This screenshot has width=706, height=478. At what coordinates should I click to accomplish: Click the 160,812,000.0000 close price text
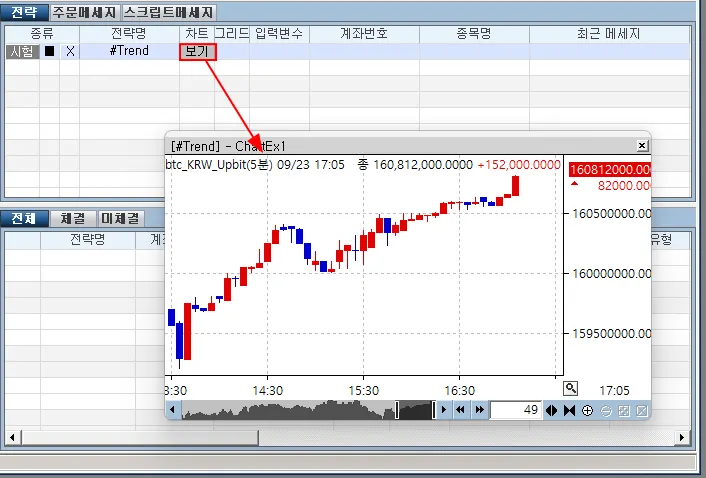(423, 165)
